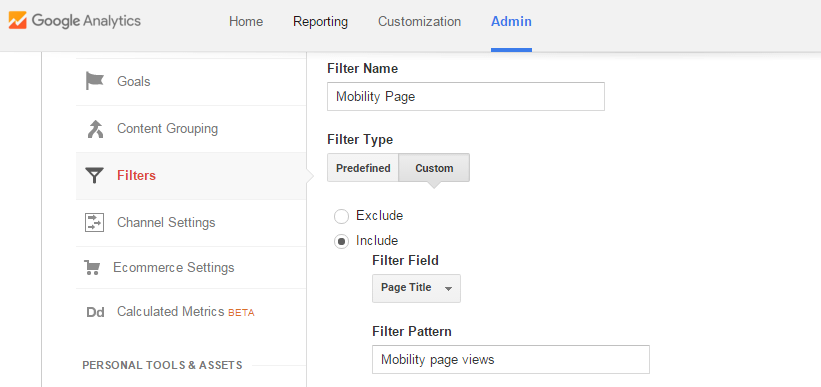Screen dimensions: 821x387
Task: Click the Filter Field label
Action: pyautogui.click(x=405, y=260)
